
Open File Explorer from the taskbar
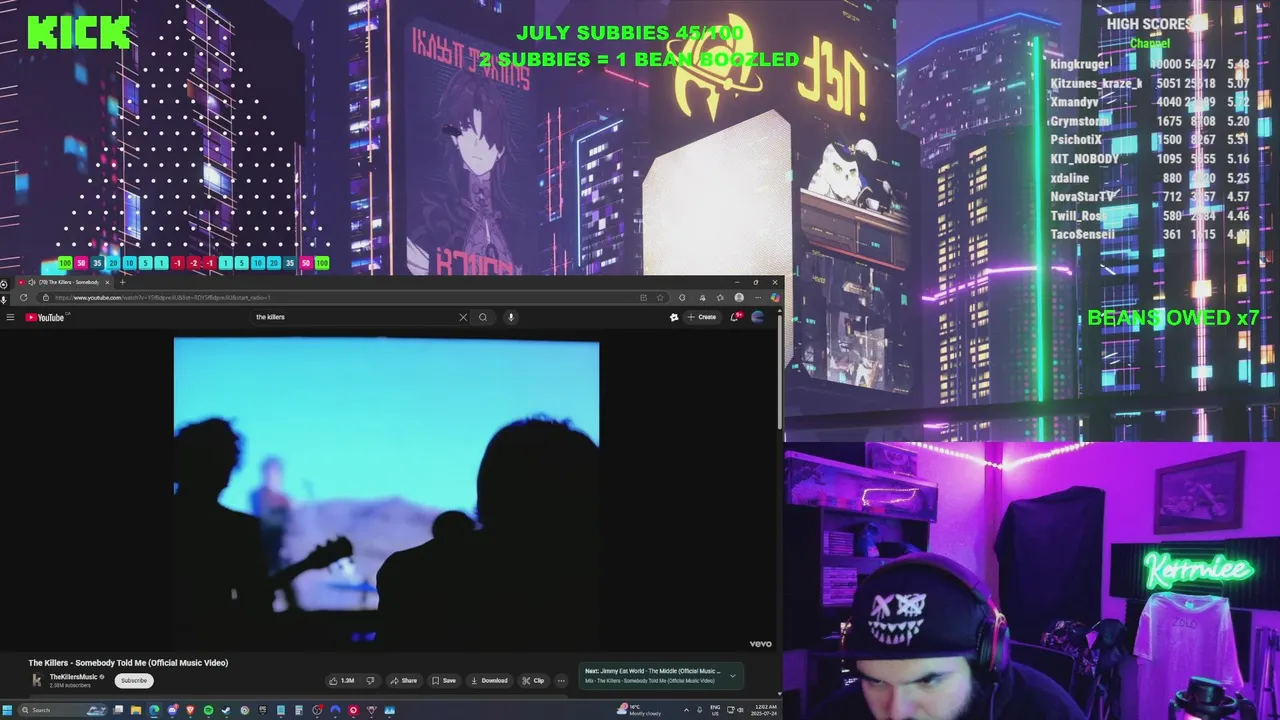coord(136,710)
